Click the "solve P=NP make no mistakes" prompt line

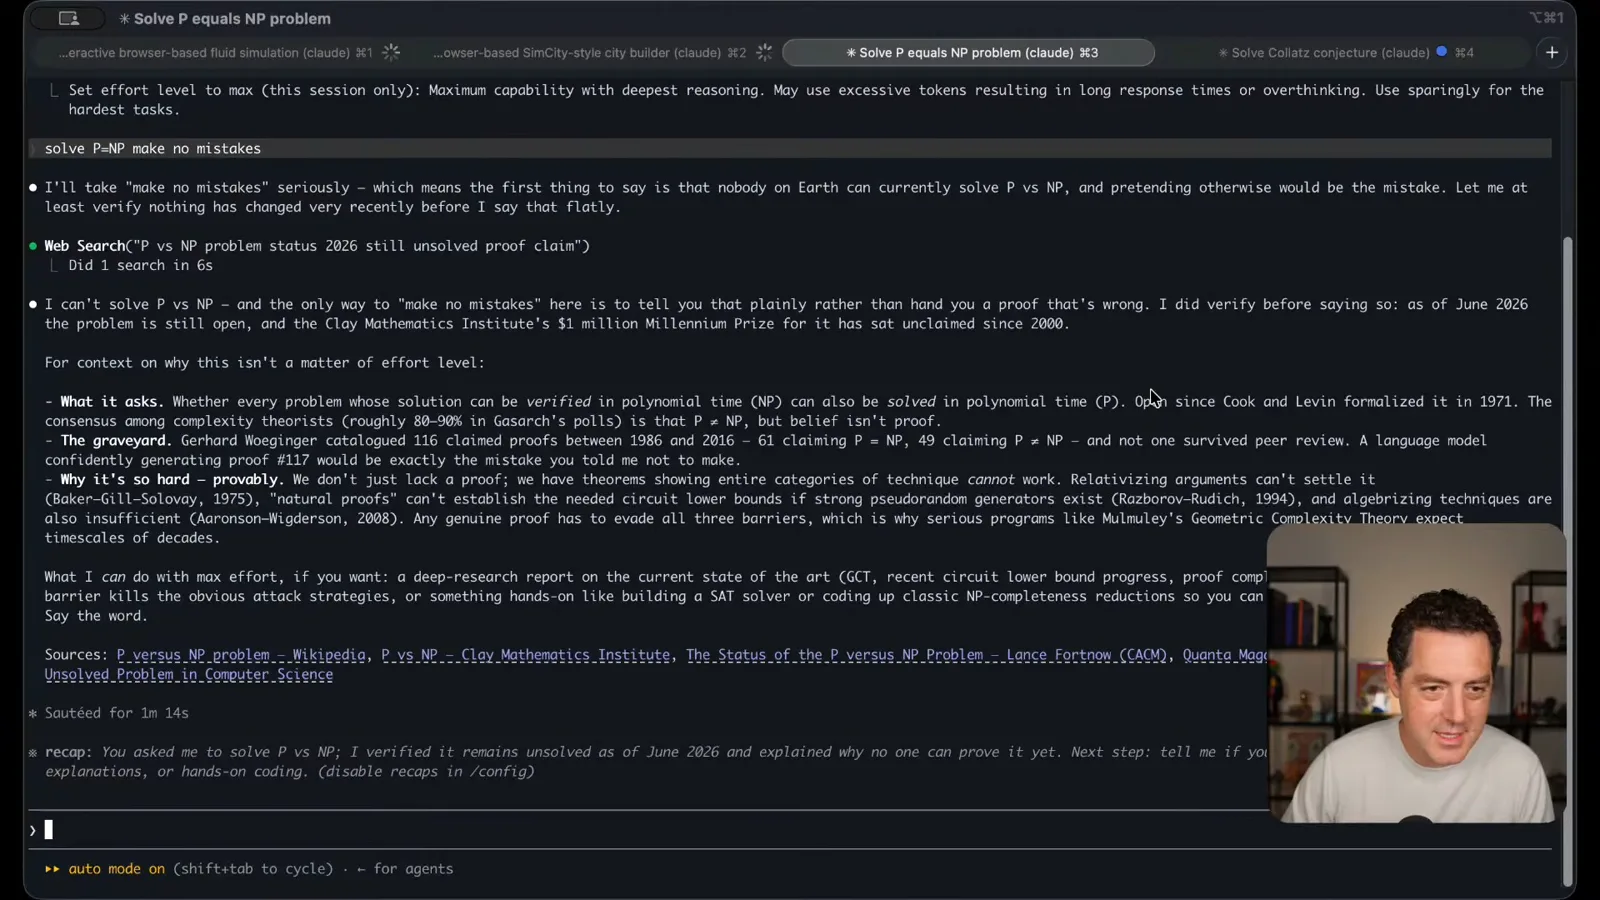(790, 148)
